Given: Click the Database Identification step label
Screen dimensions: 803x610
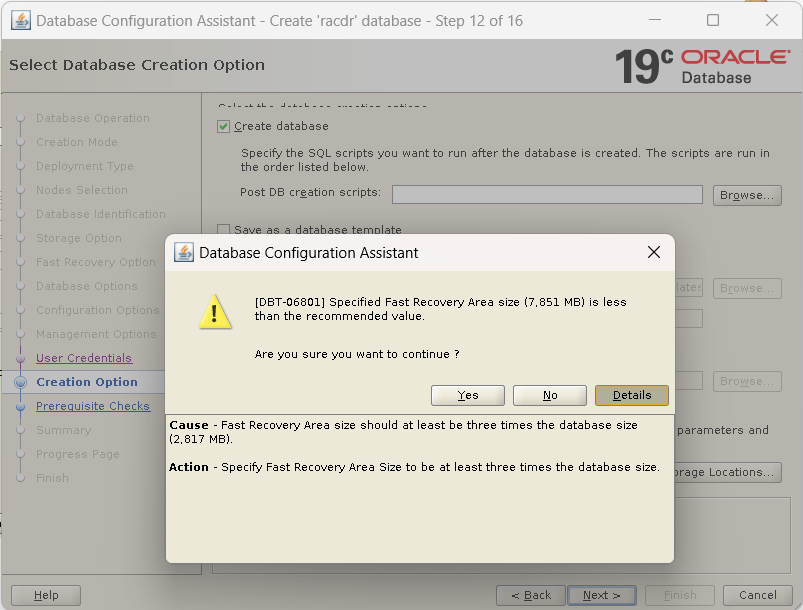Looking at the screenshot, I should point(101,214).
